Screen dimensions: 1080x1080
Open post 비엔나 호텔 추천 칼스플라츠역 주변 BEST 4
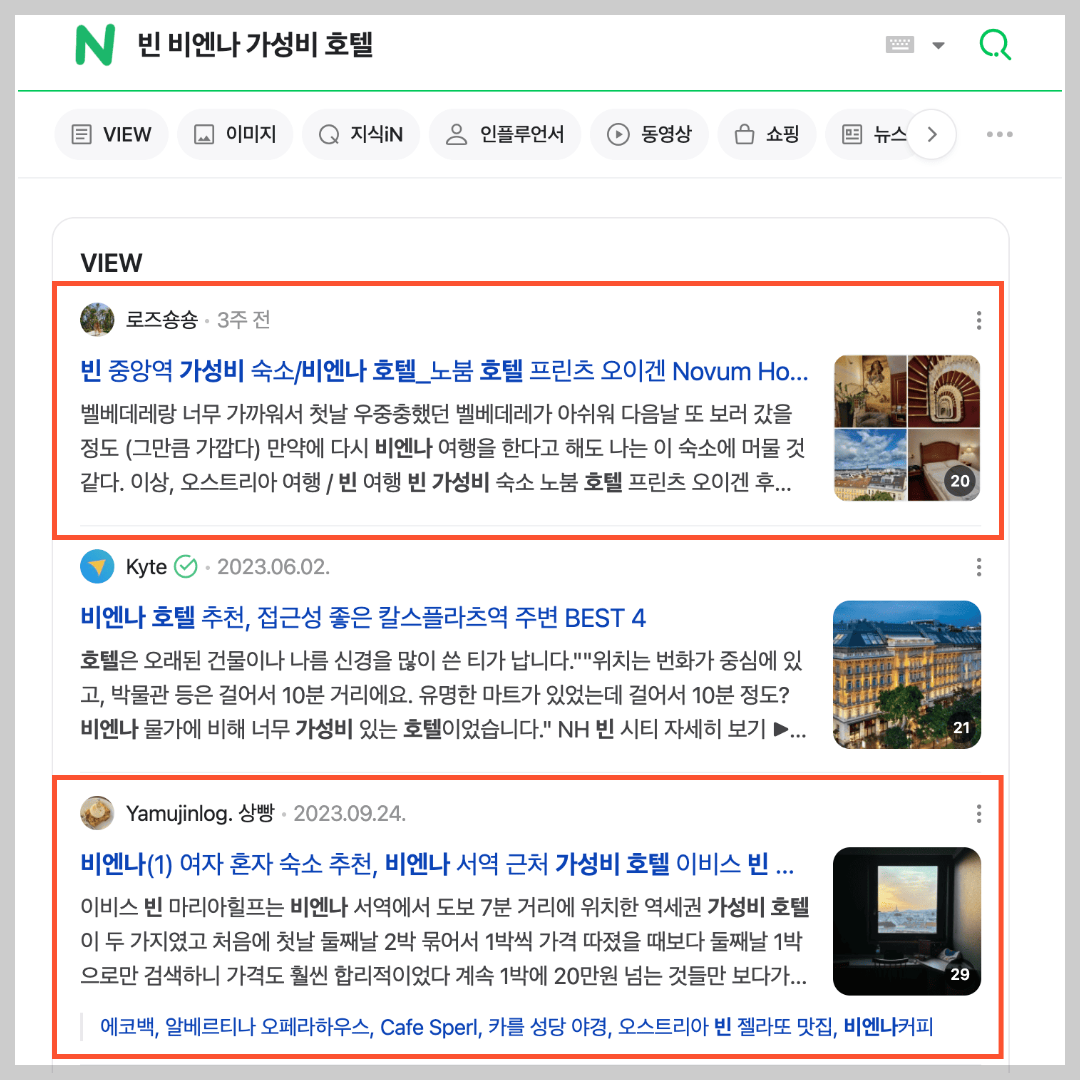point(363,618)
